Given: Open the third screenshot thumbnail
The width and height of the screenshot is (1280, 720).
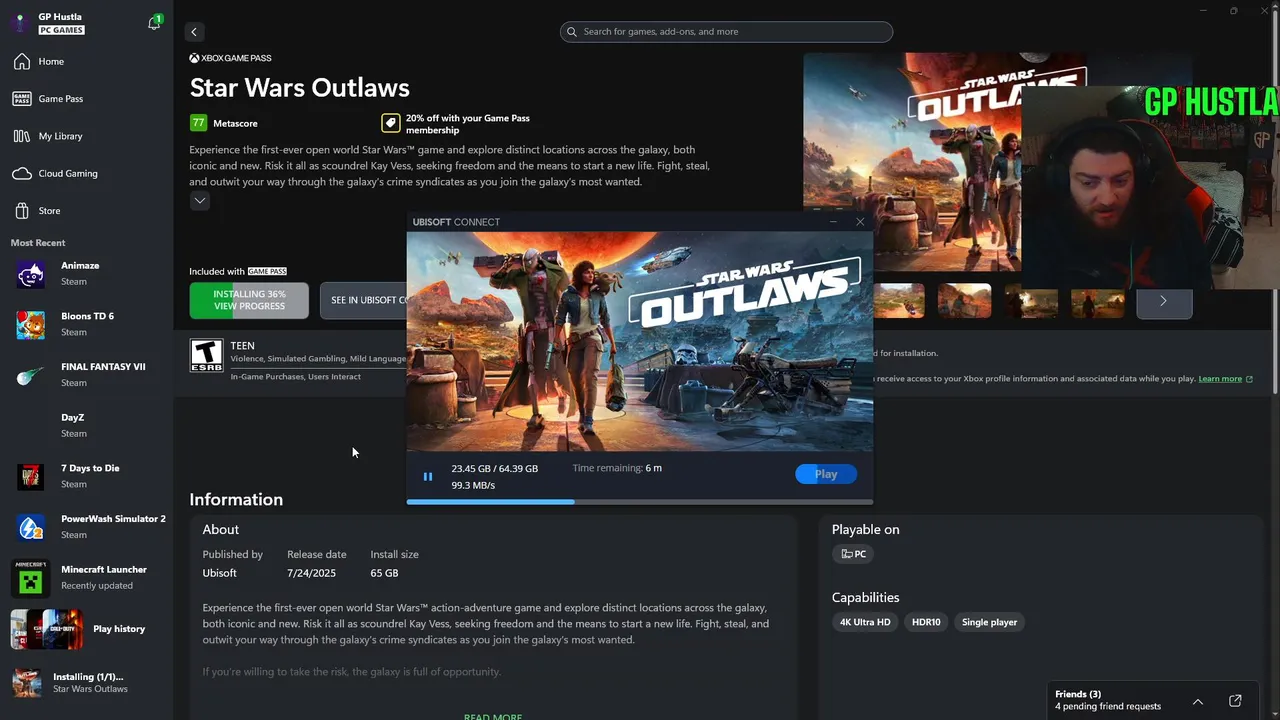Looking at the screenshot, I should pos(1031,300).
